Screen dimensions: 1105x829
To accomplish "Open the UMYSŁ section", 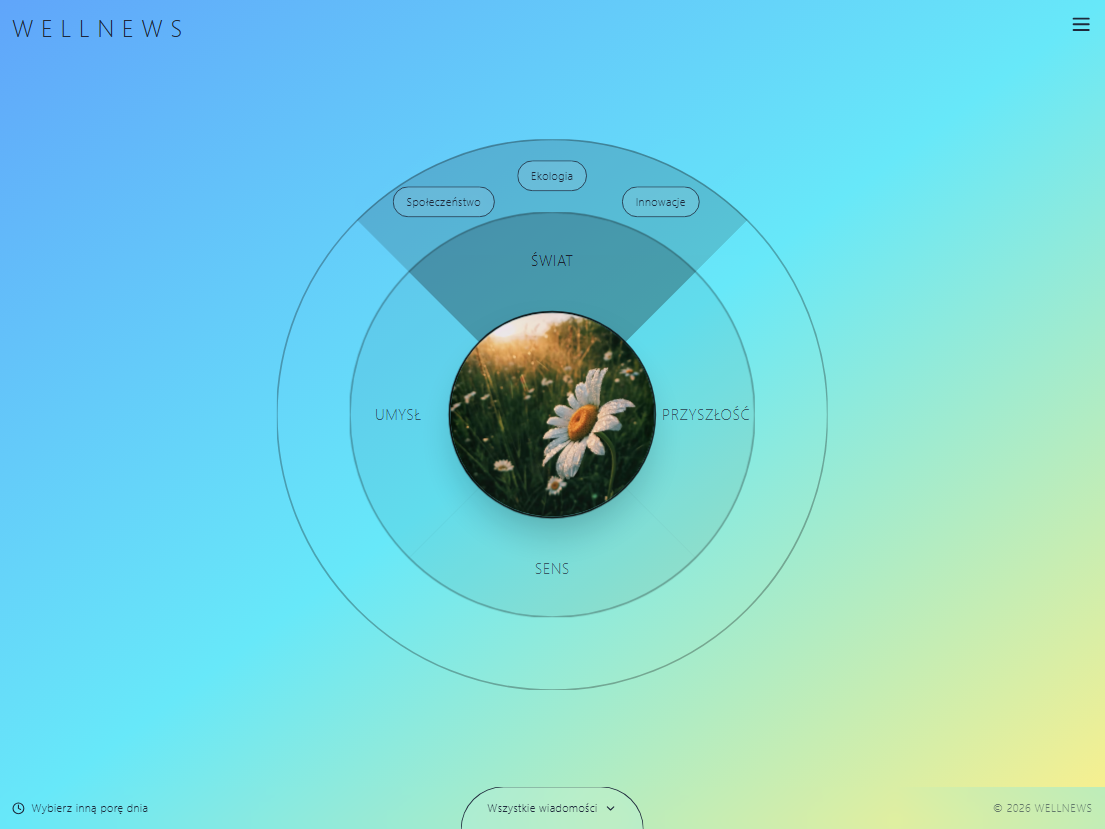I will point(397,415).
